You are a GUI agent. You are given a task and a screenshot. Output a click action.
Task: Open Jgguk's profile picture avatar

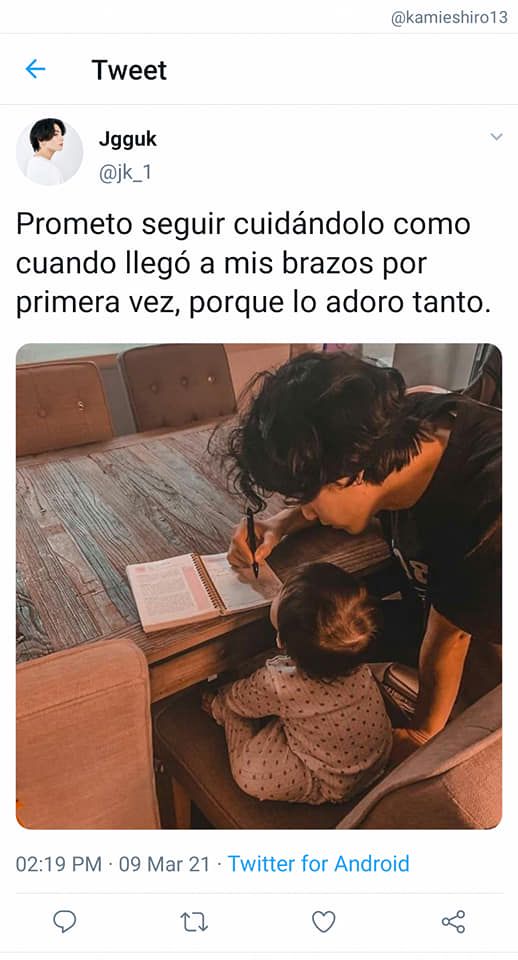pos(49,151)
